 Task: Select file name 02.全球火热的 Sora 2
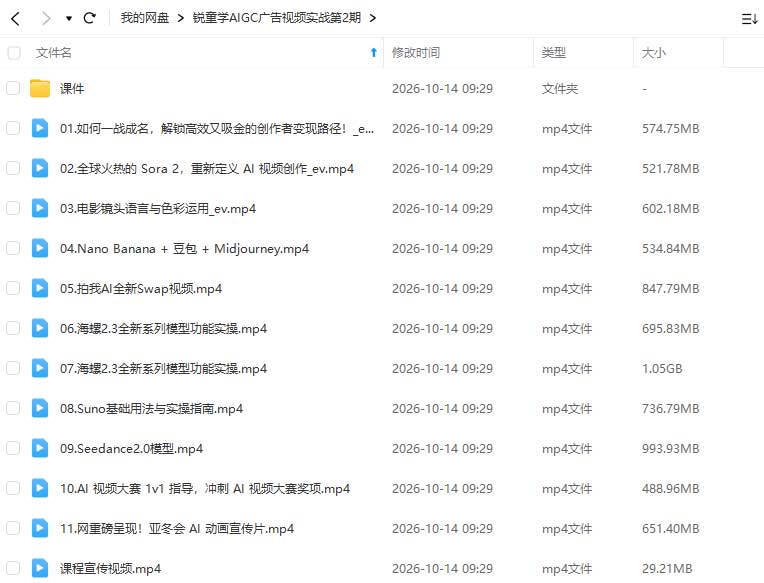207,169
